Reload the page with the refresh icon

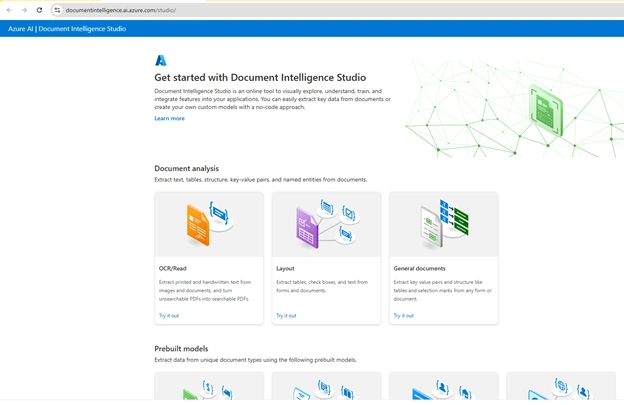pos(39,10)
